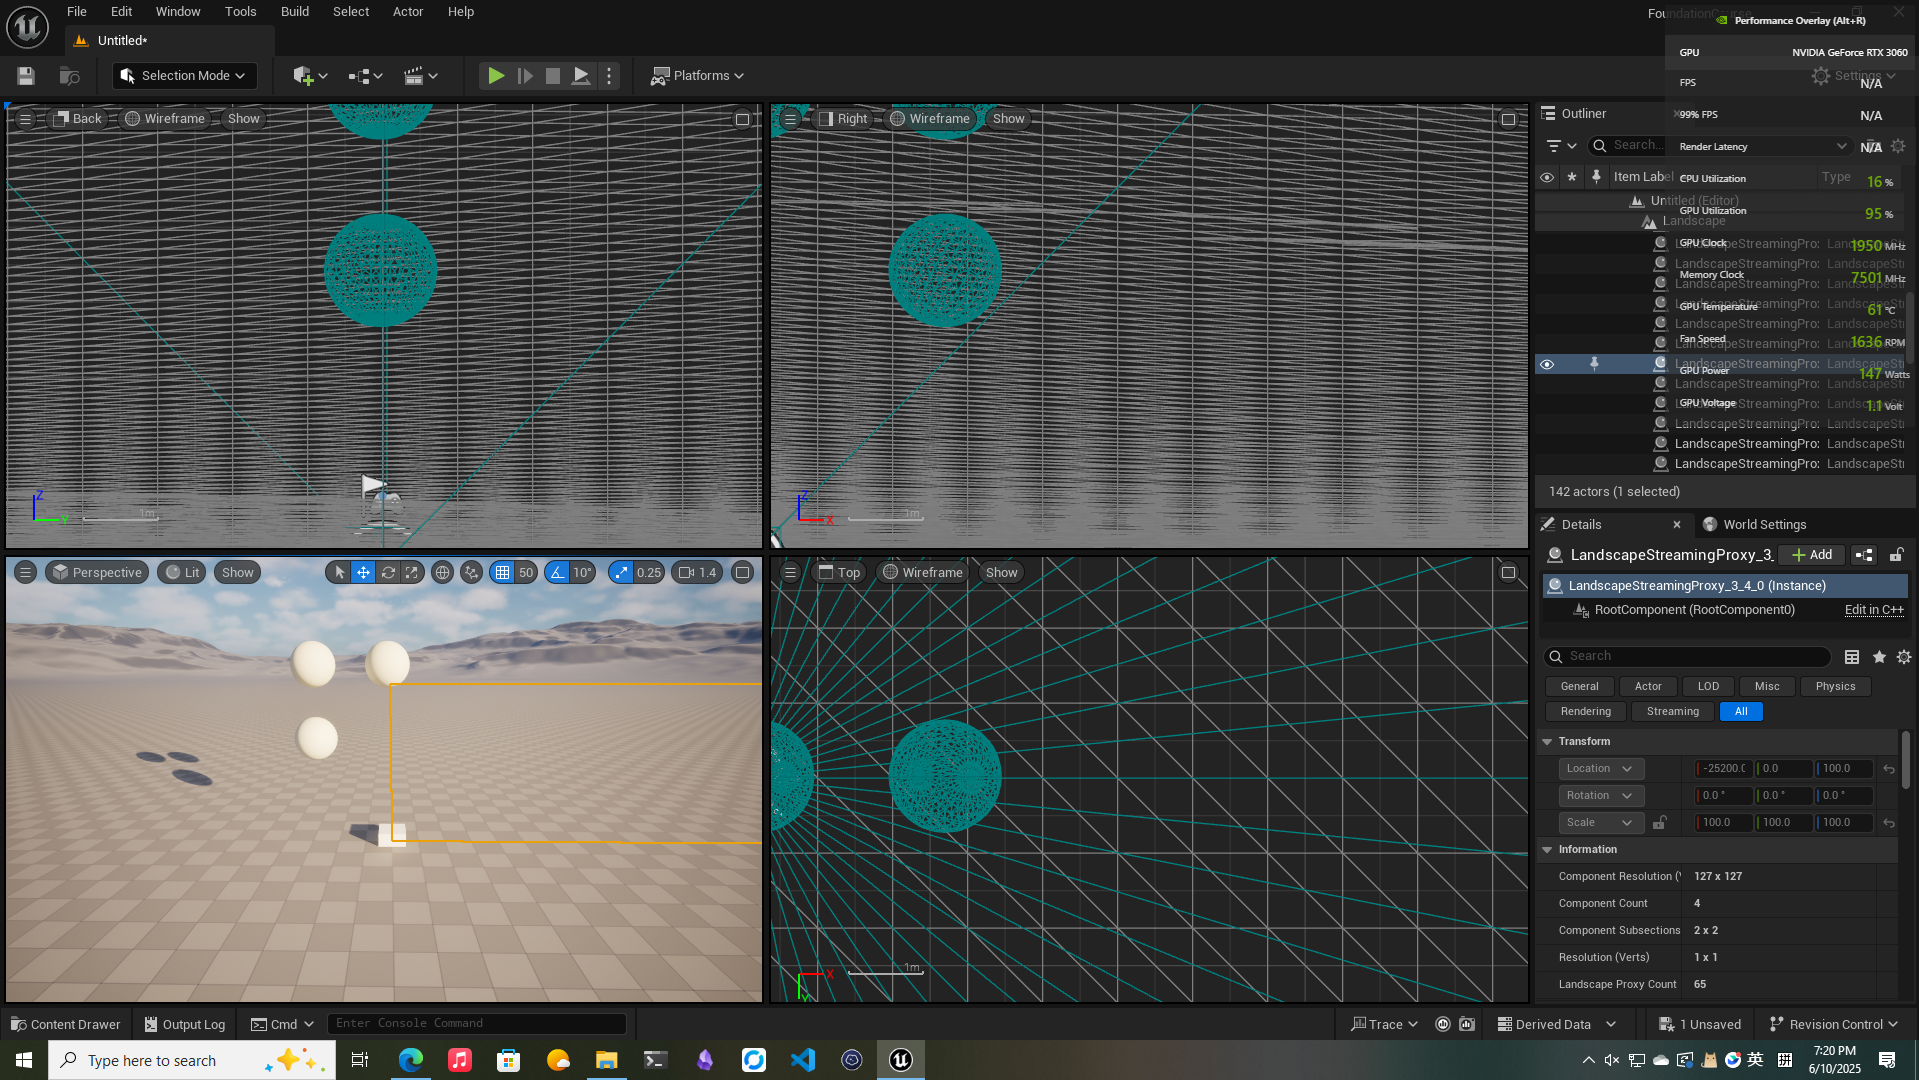Open the Add content menu in the main toolbar
1919x1080 pixels.
310,76
